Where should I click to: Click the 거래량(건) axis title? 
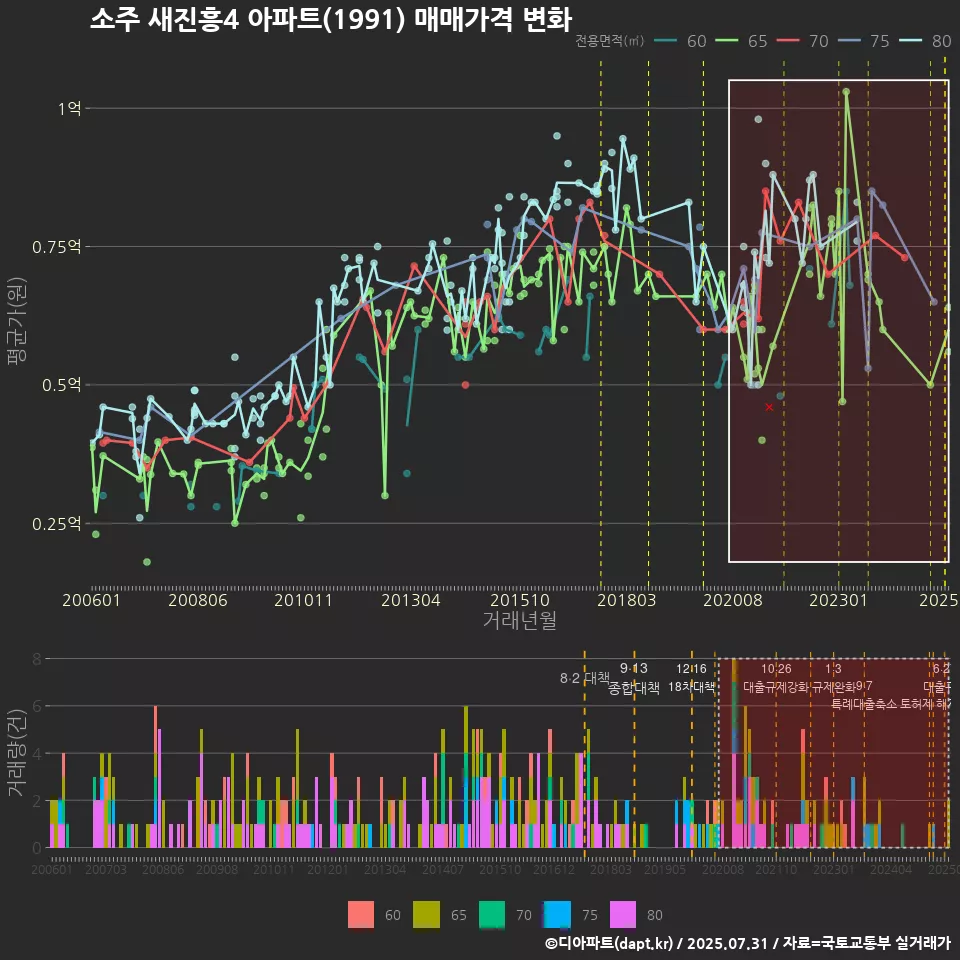click(17, 753)
